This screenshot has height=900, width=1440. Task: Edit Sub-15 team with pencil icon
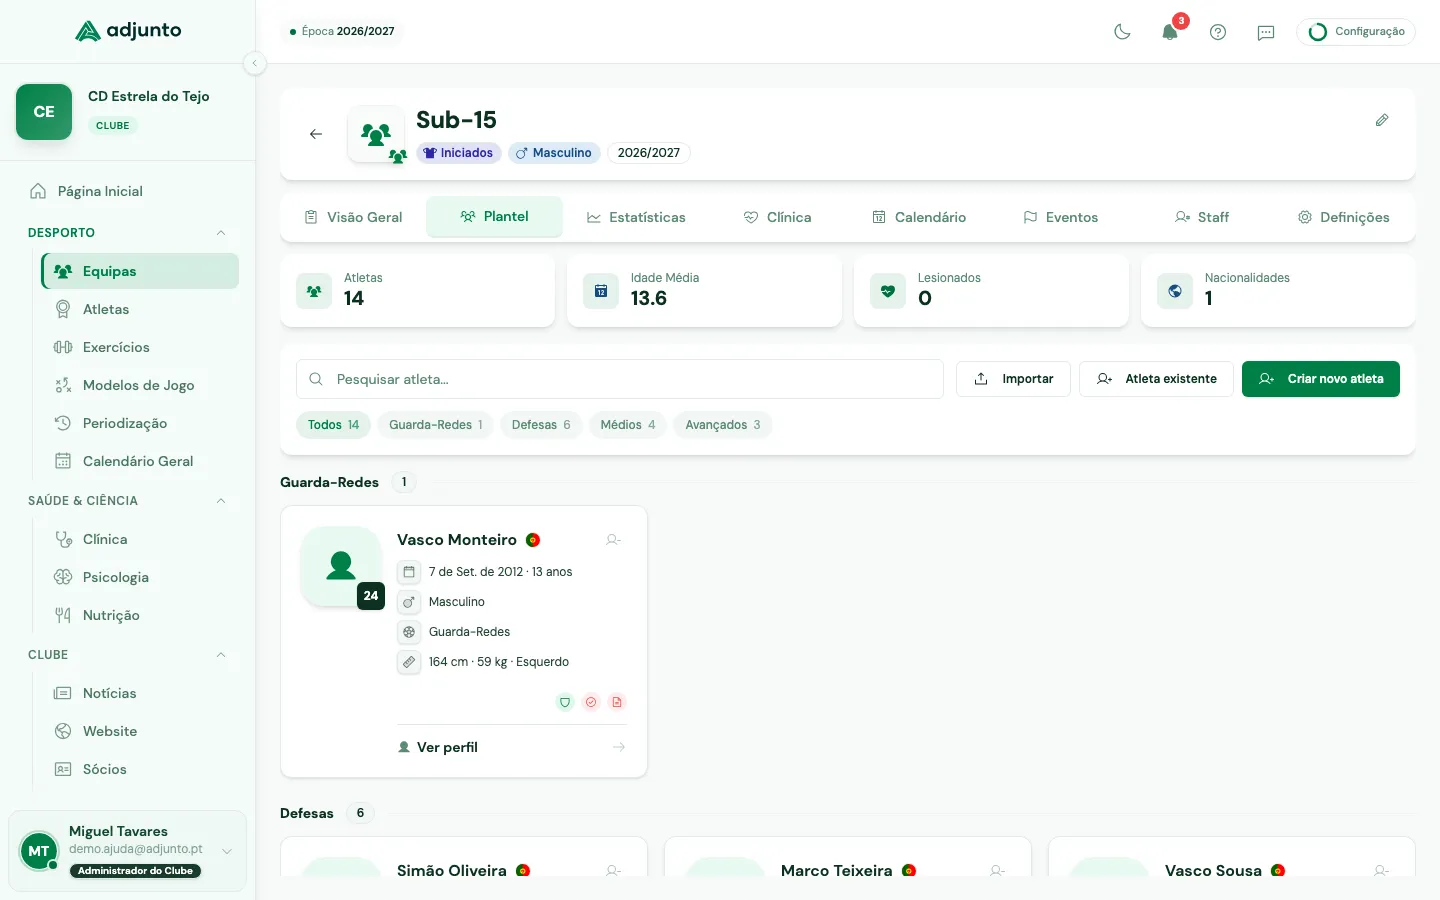(1382, 120)
